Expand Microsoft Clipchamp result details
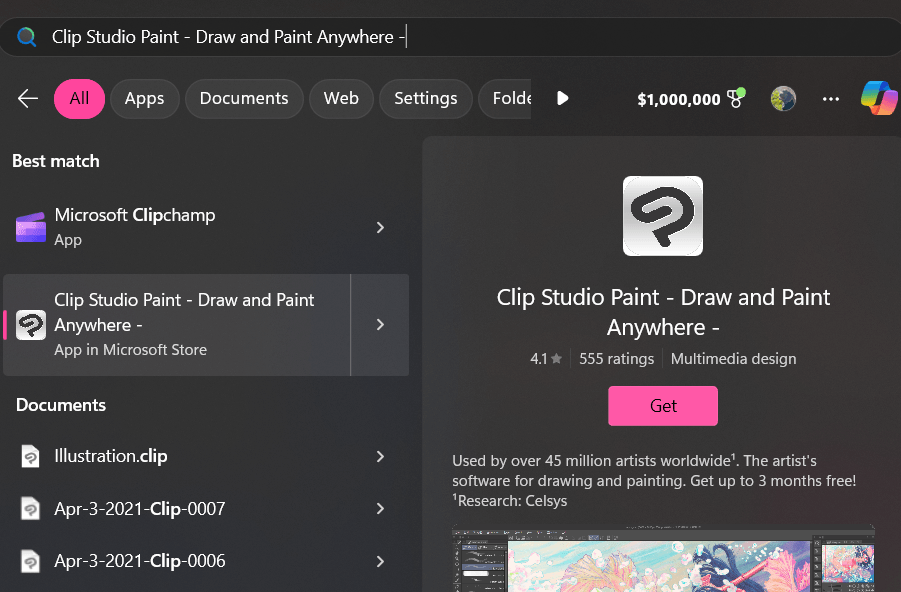 point(380,228)
